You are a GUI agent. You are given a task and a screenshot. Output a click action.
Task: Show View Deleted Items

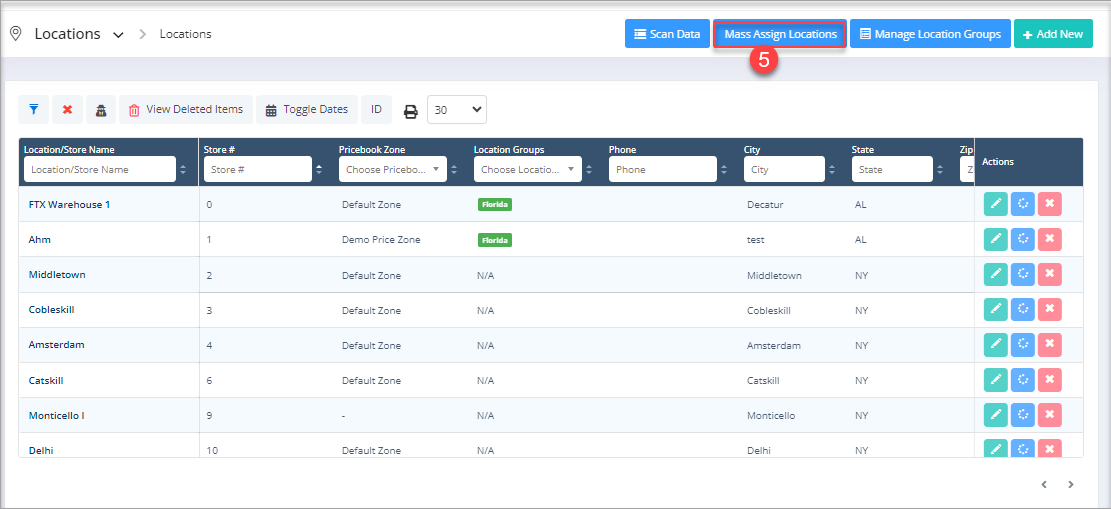click(185, 109)
